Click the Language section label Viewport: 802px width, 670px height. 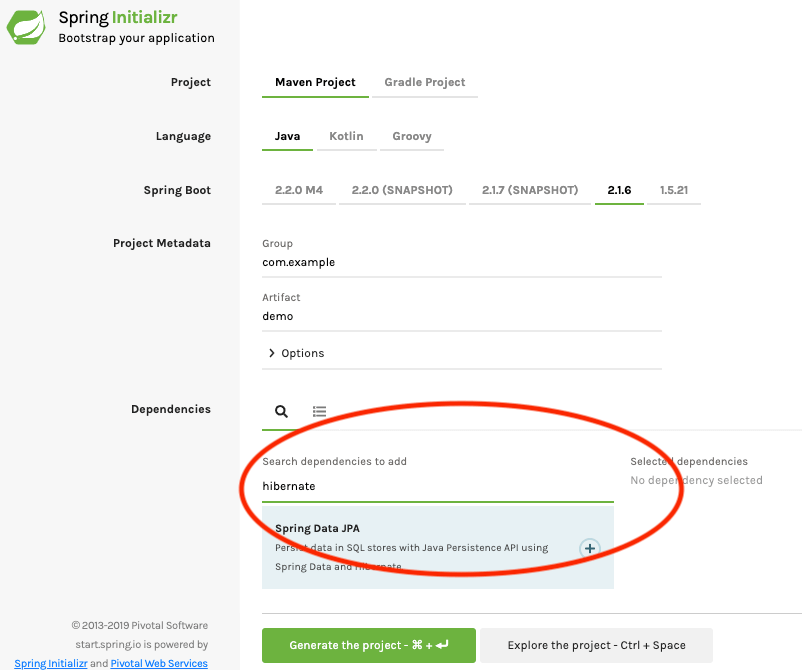click(183, 137)
